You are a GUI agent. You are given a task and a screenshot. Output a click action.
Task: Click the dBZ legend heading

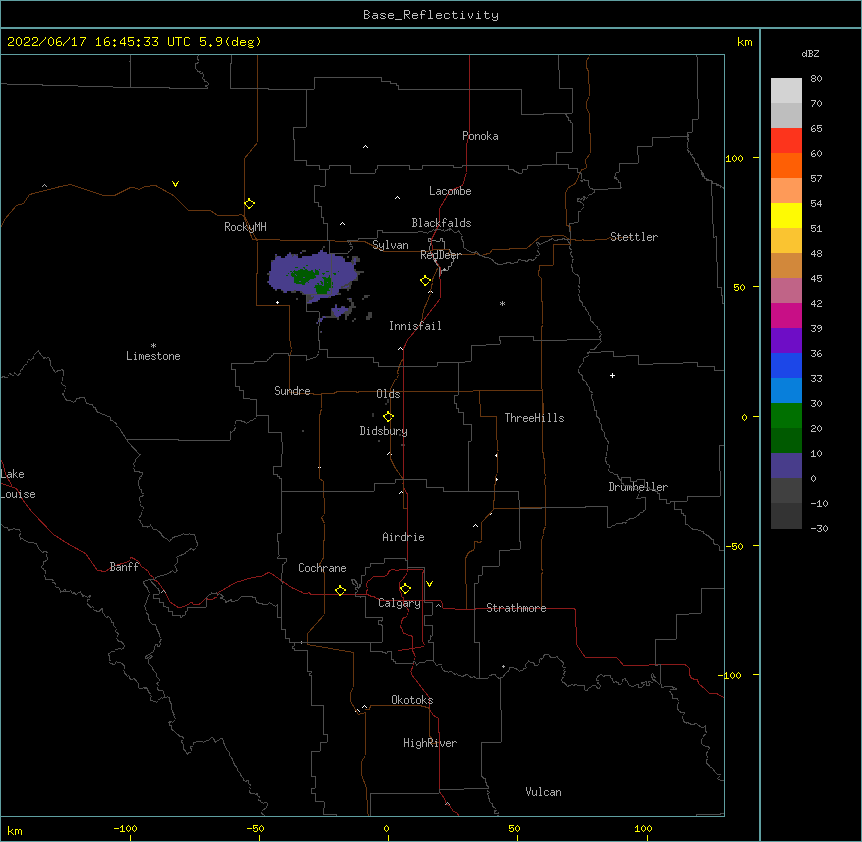point(810,53)
